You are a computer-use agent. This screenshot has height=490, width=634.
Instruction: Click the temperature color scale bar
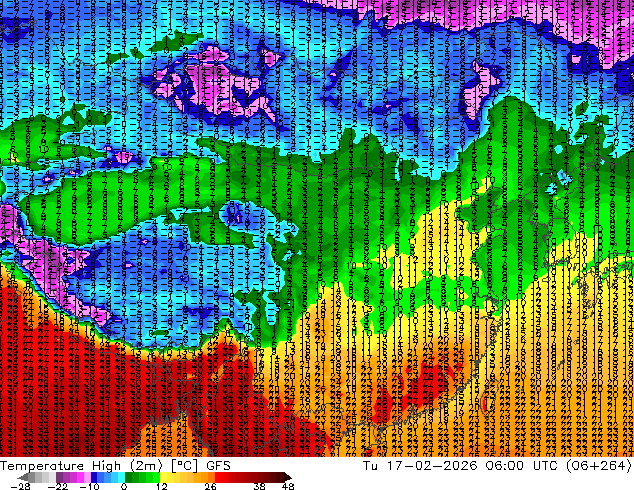pos(154,477)
